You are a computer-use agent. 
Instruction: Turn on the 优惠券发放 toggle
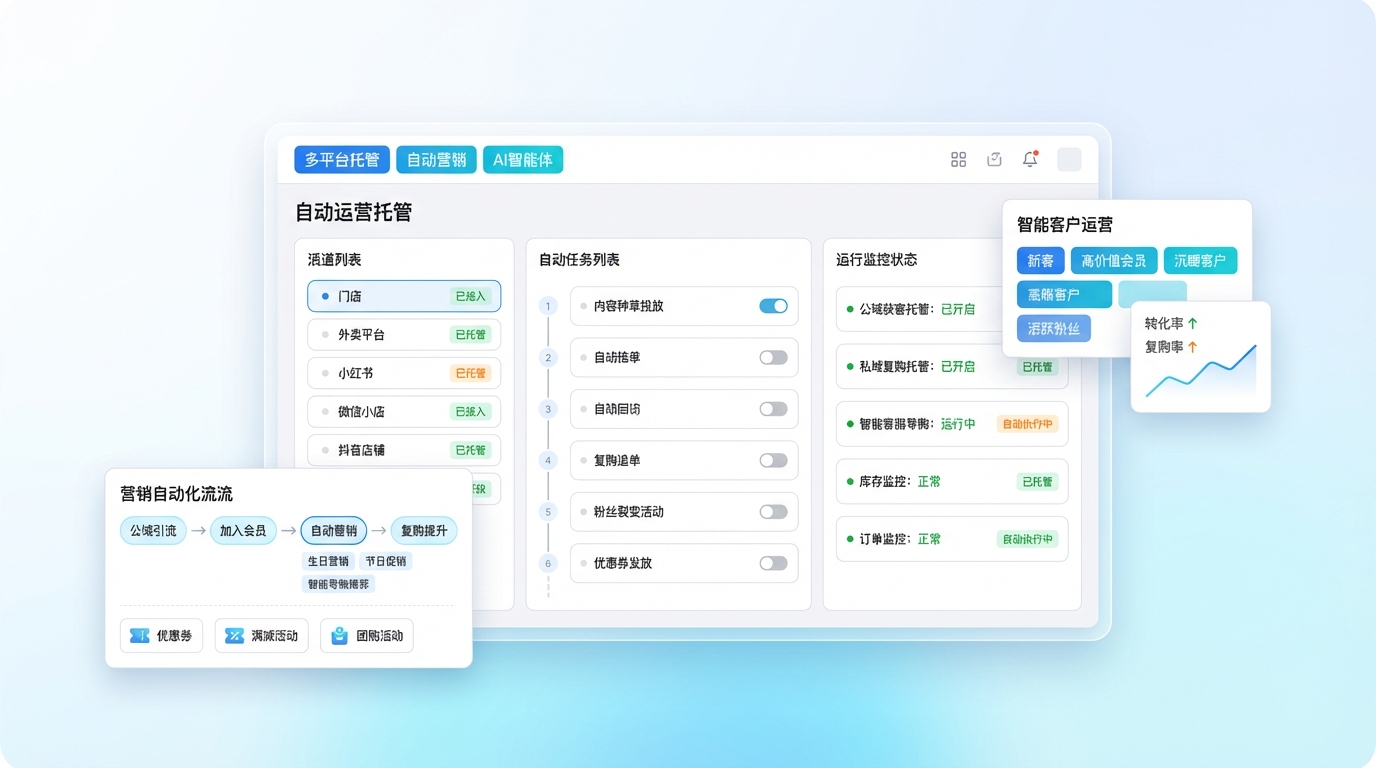tap(773, 563)
